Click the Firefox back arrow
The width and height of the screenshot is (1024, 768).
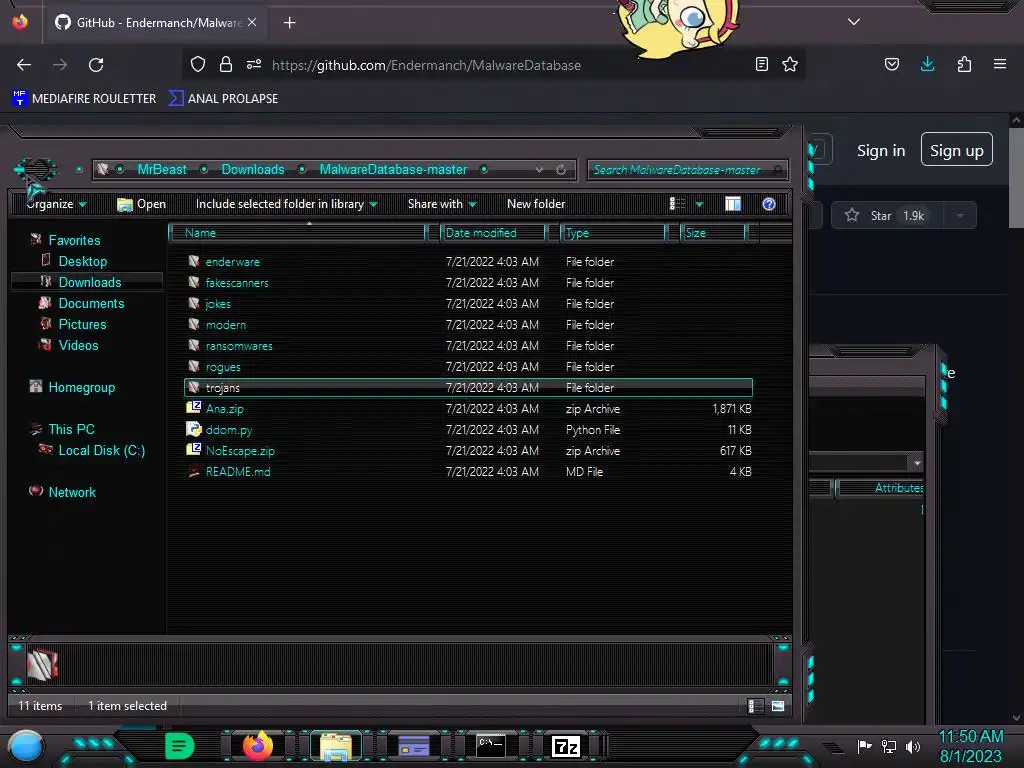pyautogui.click(x=24, y=65)
